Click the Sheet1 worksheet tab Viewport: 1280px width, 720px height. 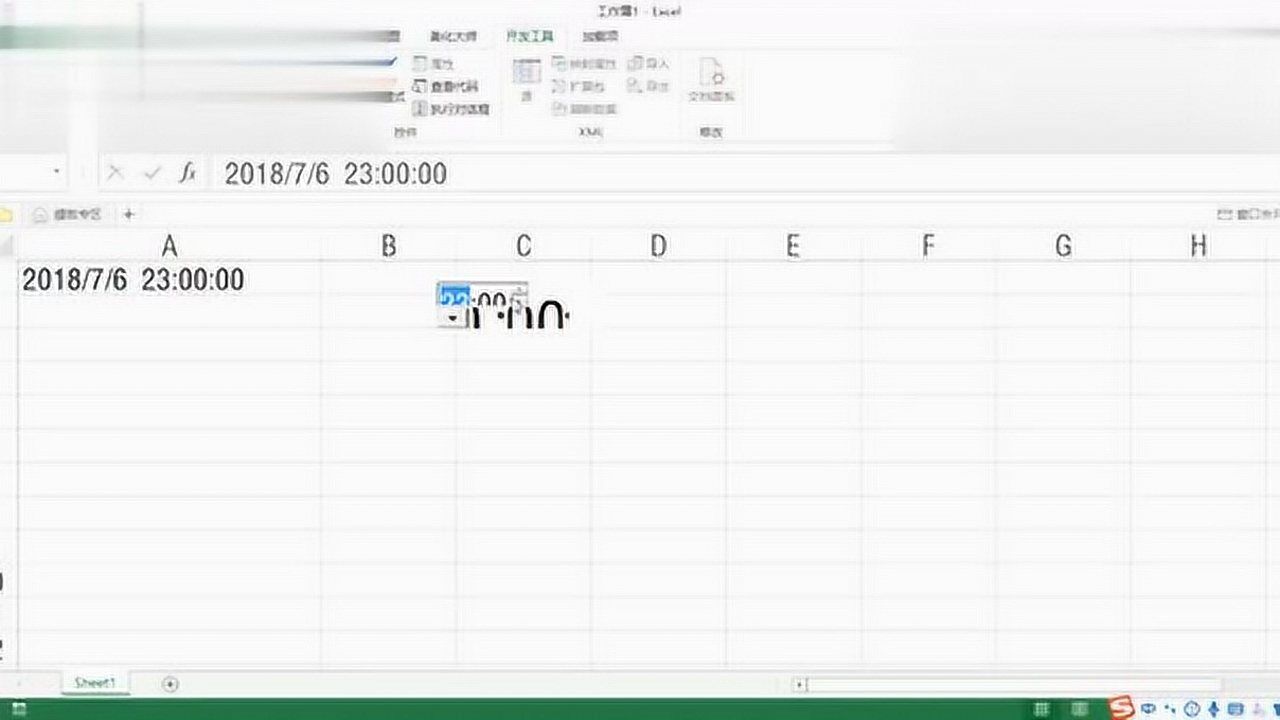(95, 683)
